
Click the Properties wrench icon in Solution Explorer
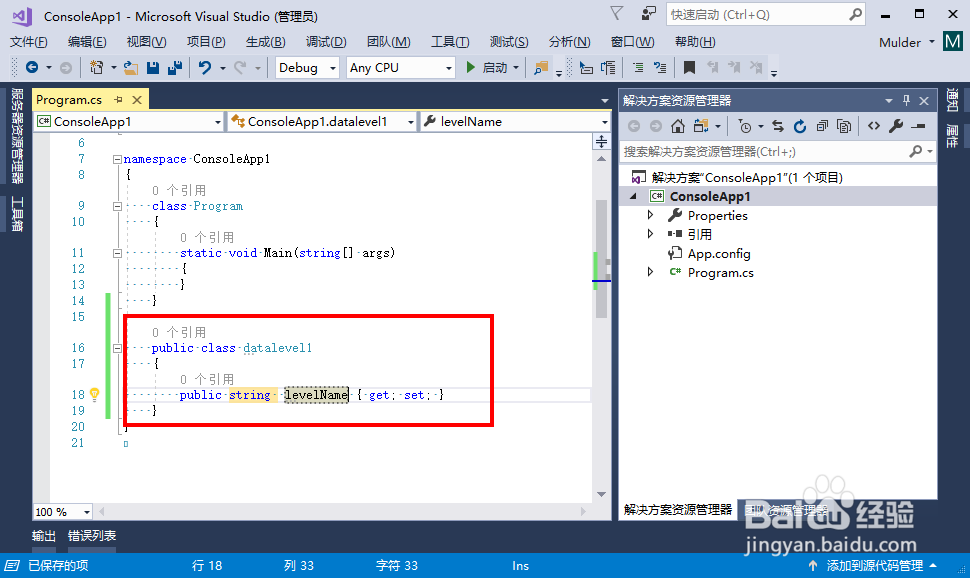(x=896, y=126)
